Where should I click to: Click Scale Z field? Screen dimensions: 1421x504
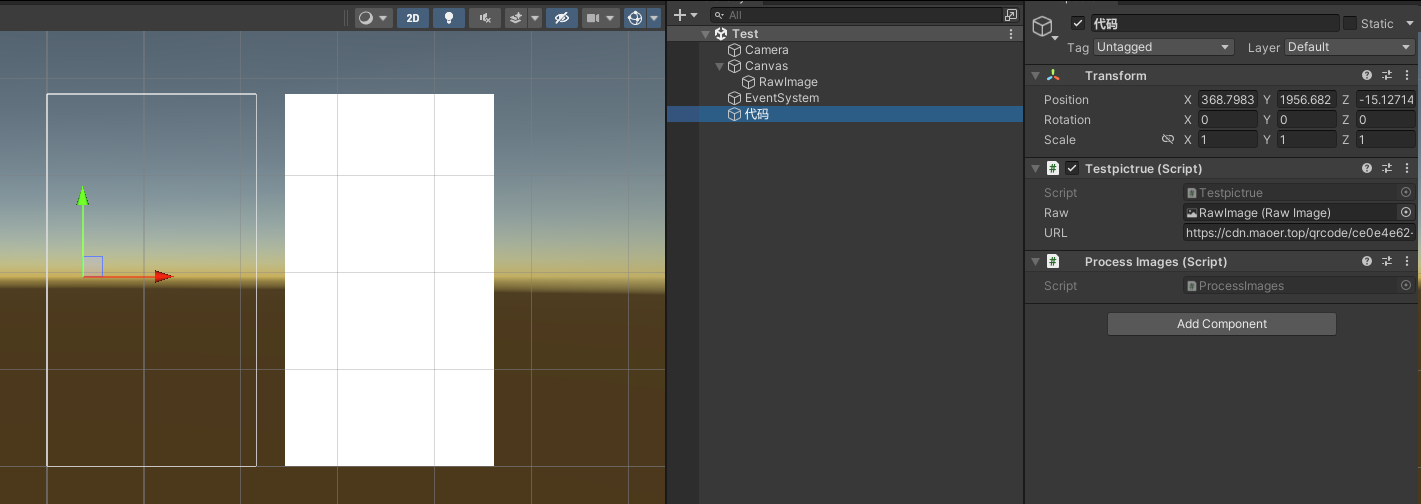(1385, 140)
